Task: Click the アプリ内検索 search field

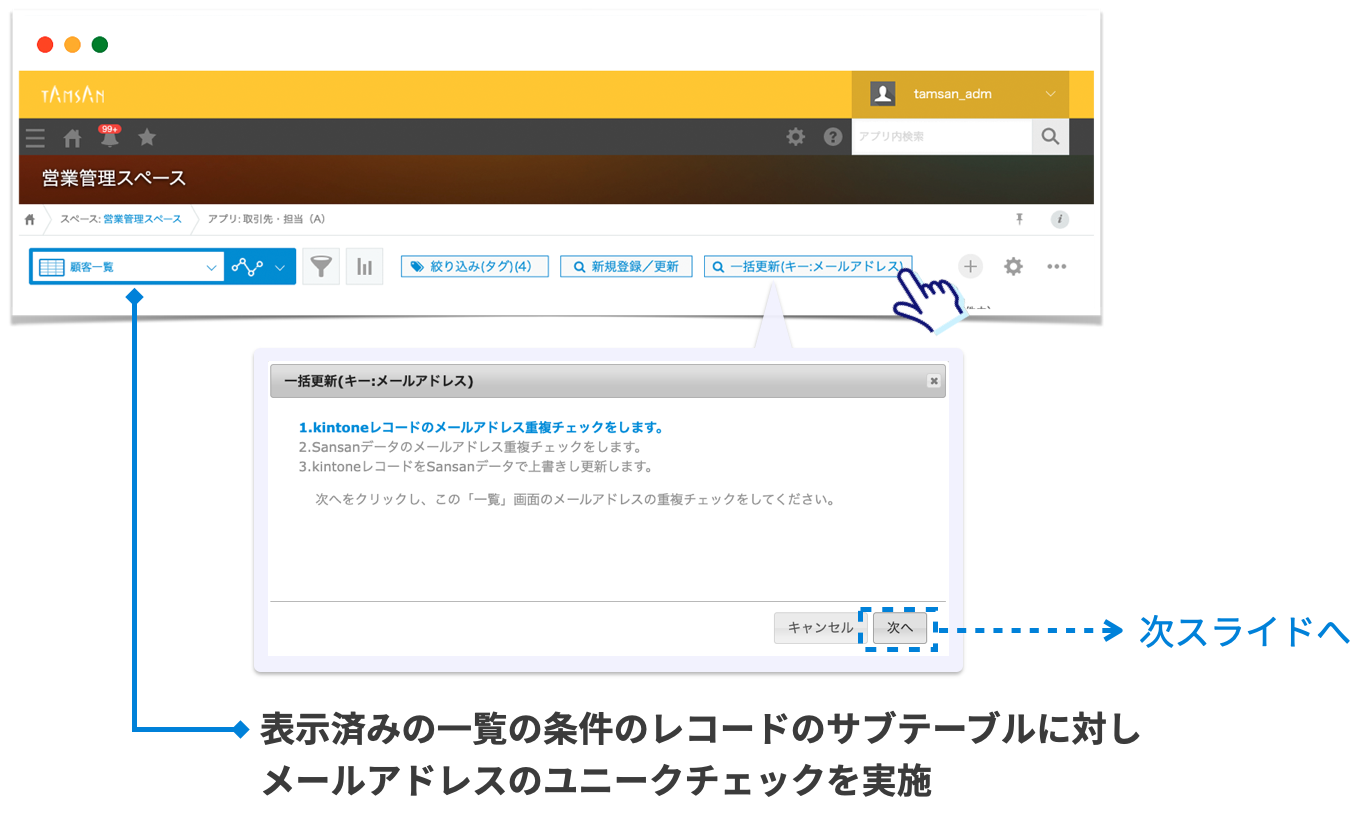Action: click(940, 137)
